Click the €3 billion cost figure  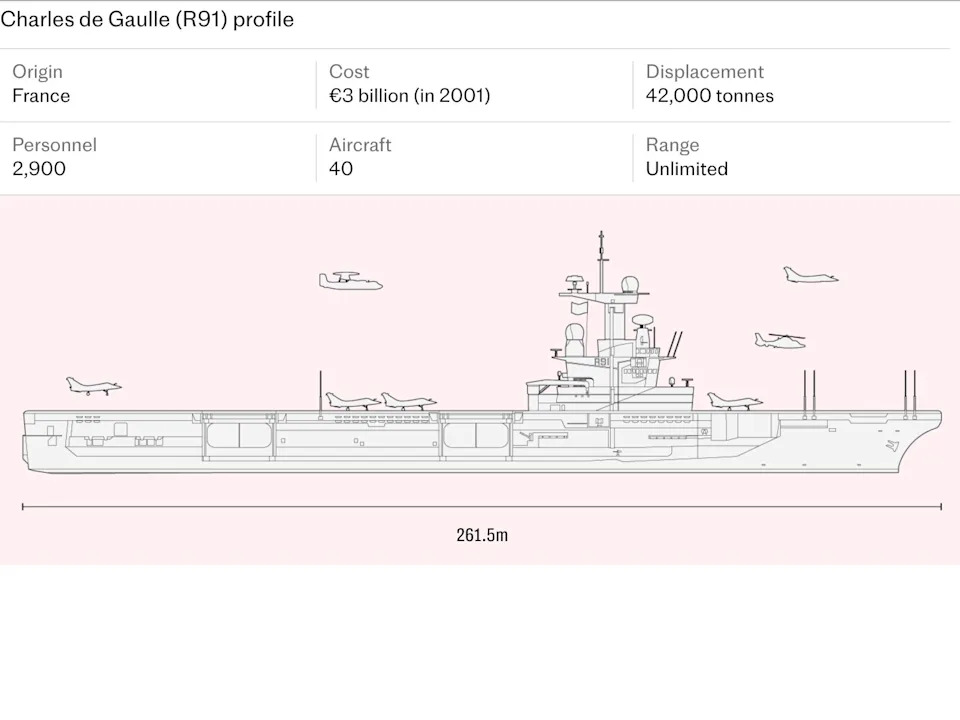[409, 96]
